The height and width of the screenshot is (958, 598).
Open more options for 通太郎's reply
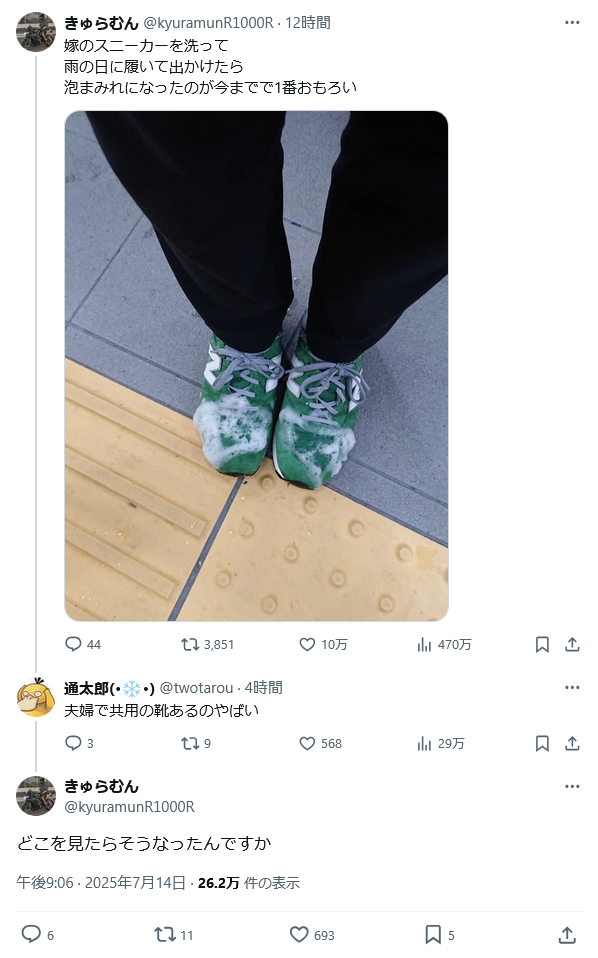572,687
